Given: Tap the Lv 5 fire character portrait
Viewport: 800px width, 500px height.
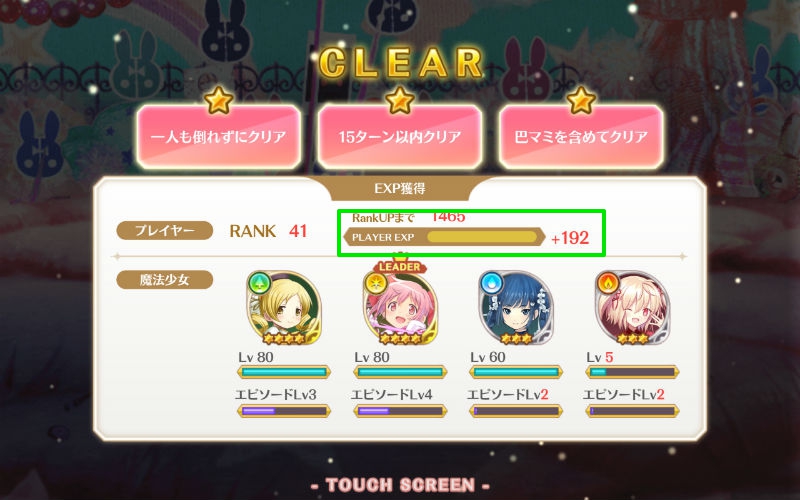Looking at the screenshot, I should (x=633, y=309).
